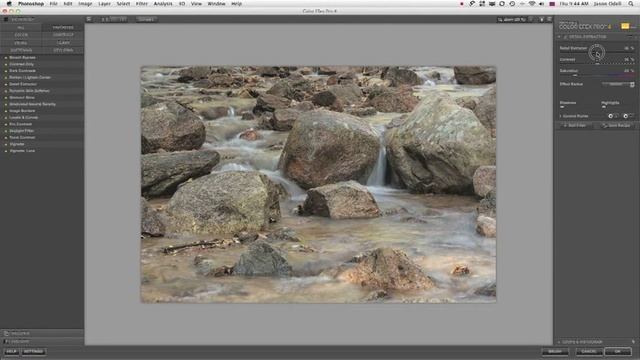
Task: Open the Effect Radius dropdown
Action: 618,84
